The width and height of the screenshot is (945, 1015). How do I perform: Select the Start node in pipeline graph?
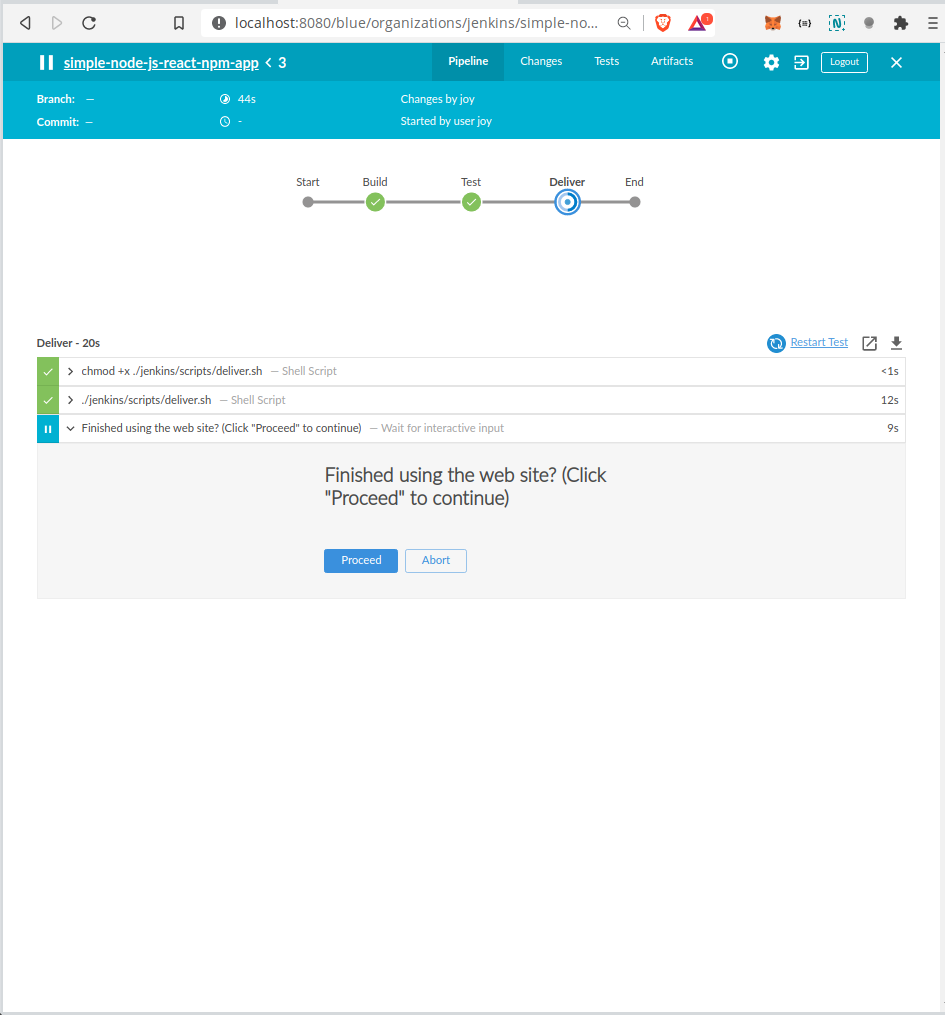click(x=308, y=202)
